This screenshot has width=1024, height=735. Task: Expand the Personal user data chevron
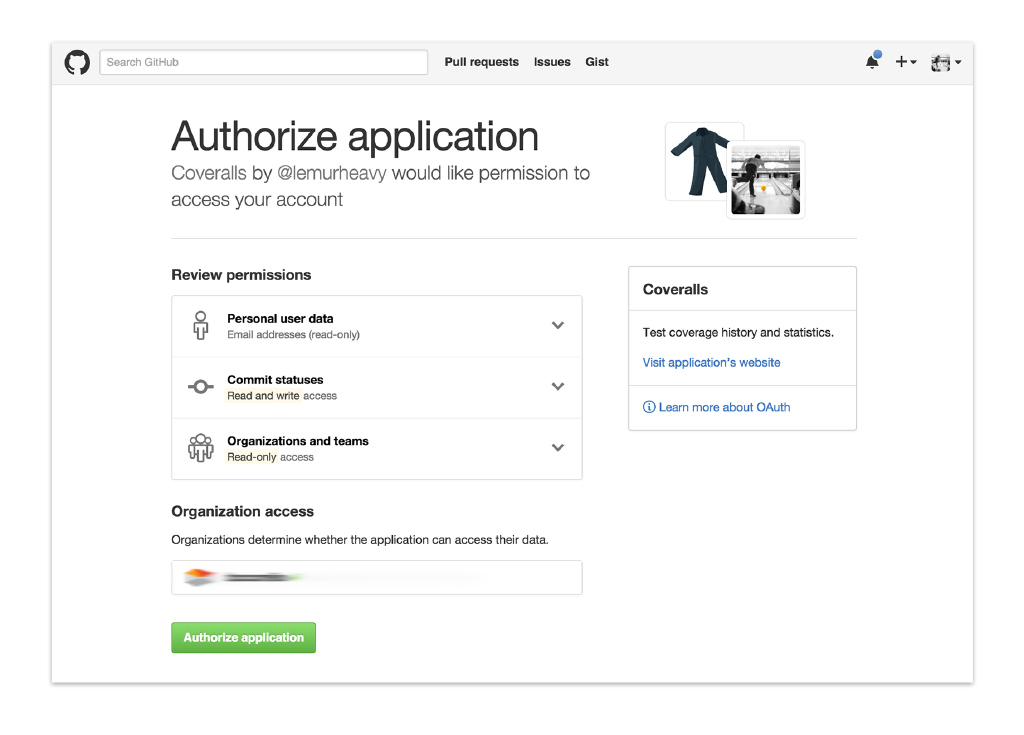558,325
